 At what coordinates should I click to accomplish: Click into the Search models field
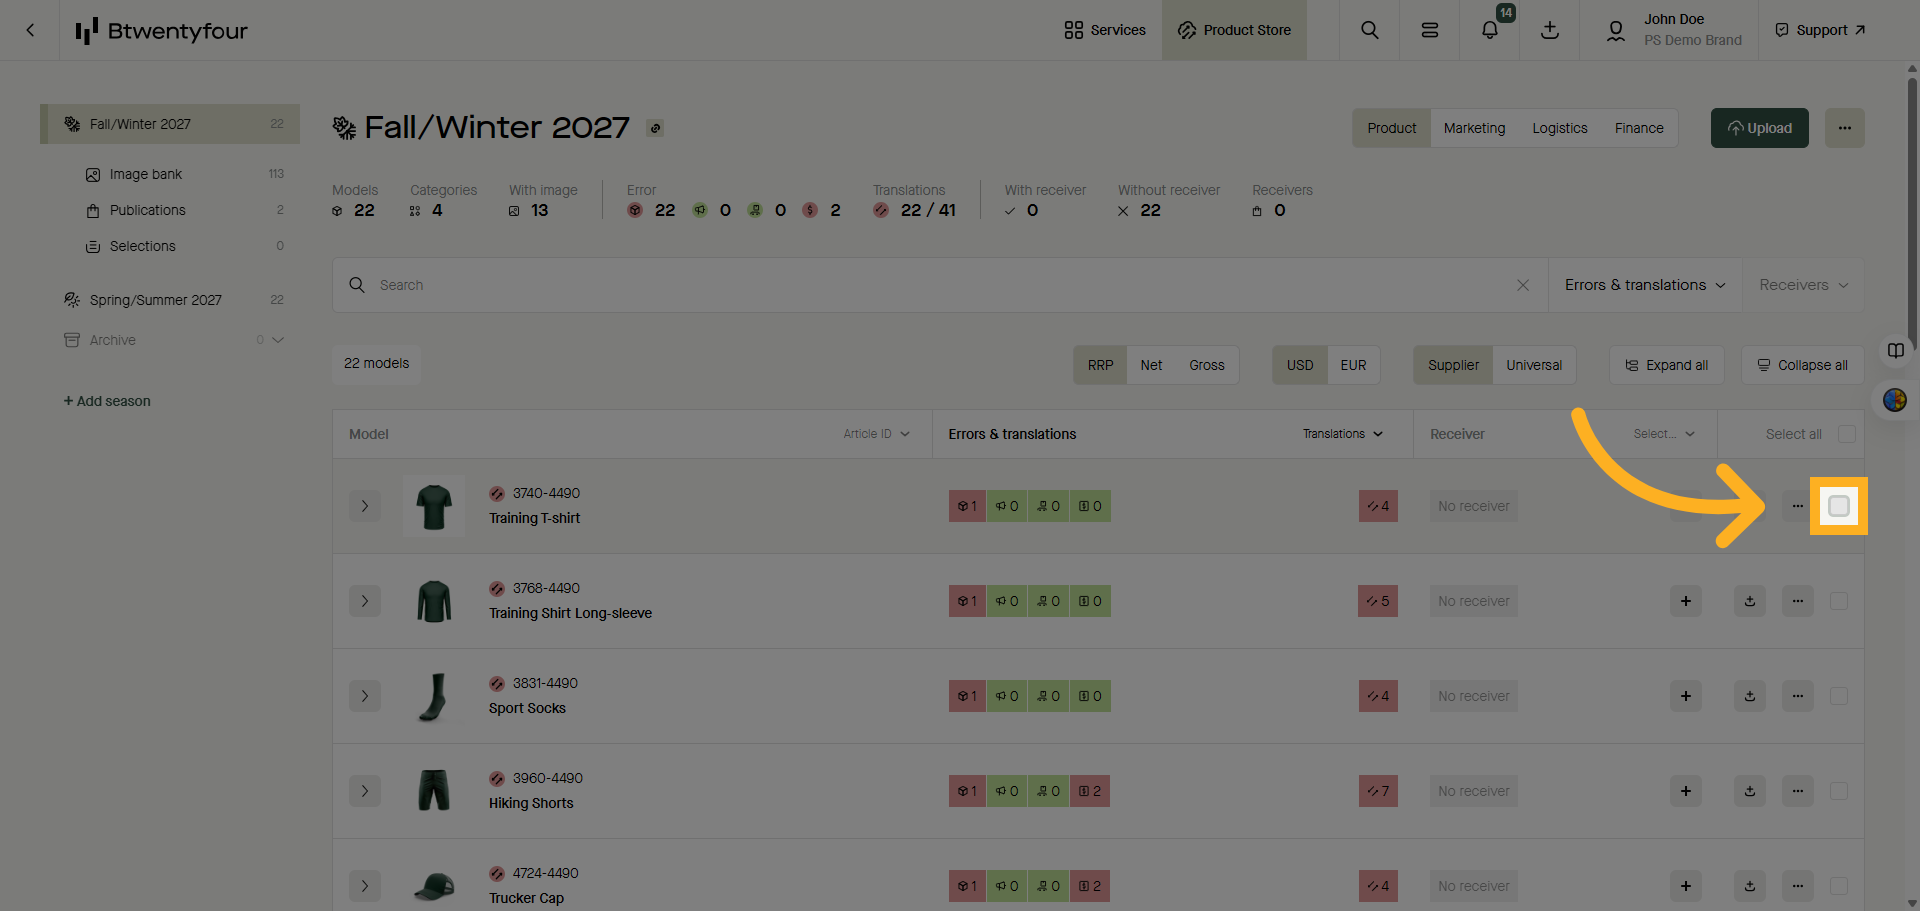940,285
